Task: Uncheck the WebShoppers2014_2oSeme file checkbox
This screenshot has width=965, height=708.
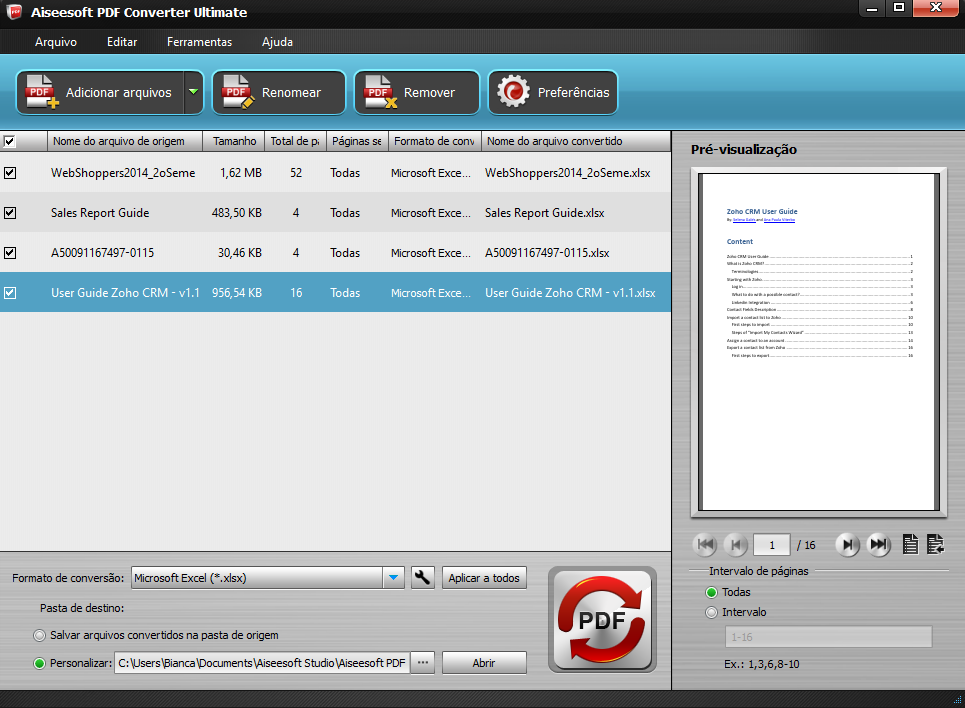Action: coord(10,173)
